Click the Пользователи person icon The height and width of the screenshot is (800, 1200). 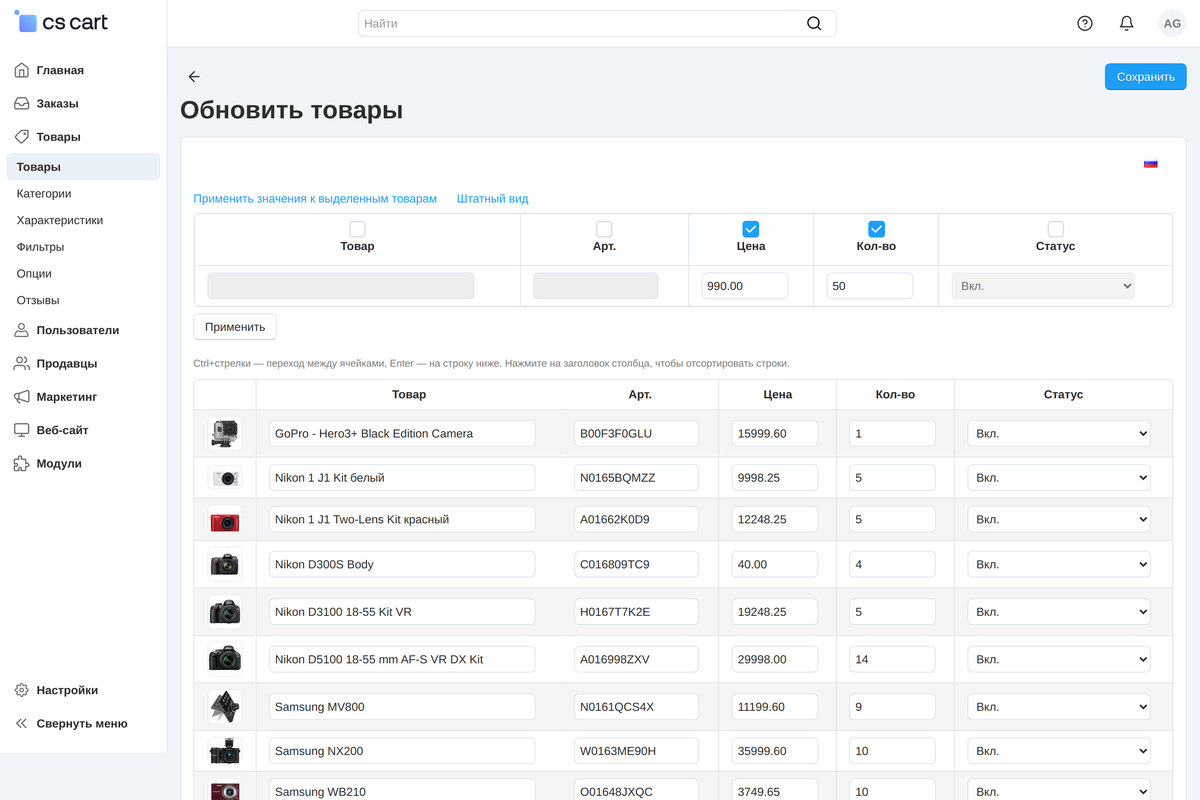click(22, 331)
